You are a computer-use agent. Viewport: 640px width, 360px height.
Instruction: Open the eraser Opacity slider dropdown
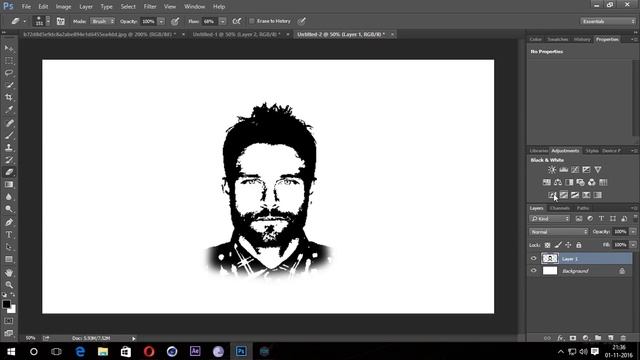tap(161, 21)
